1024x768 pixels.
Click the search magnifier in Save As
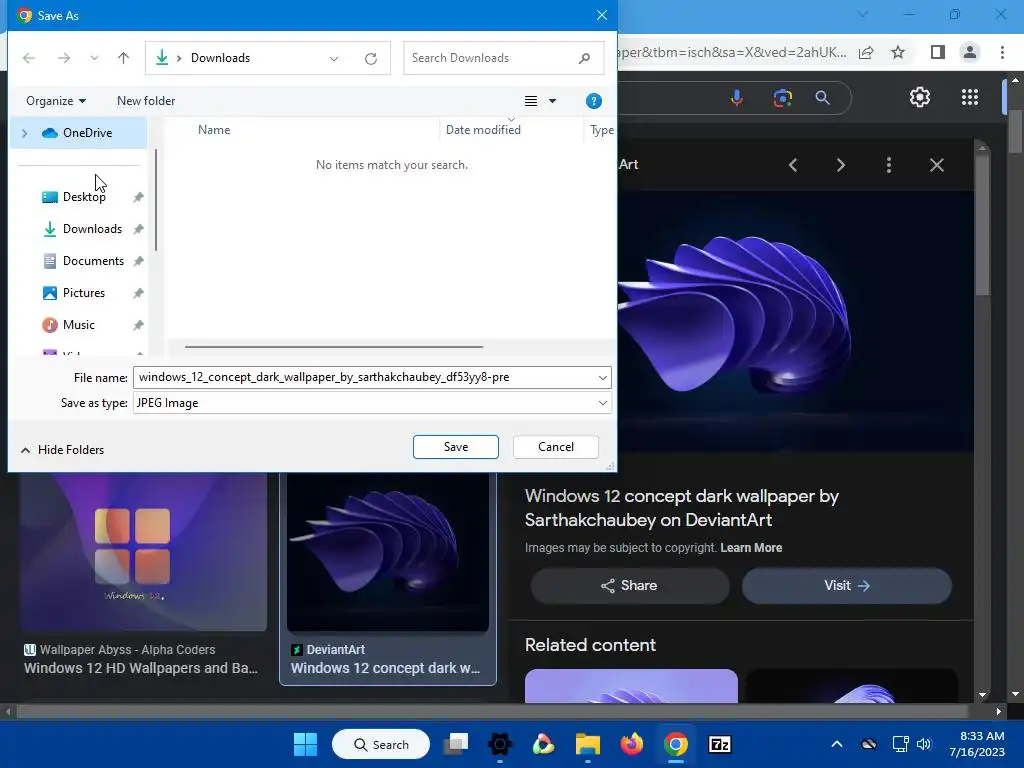(x=584, y=58)
